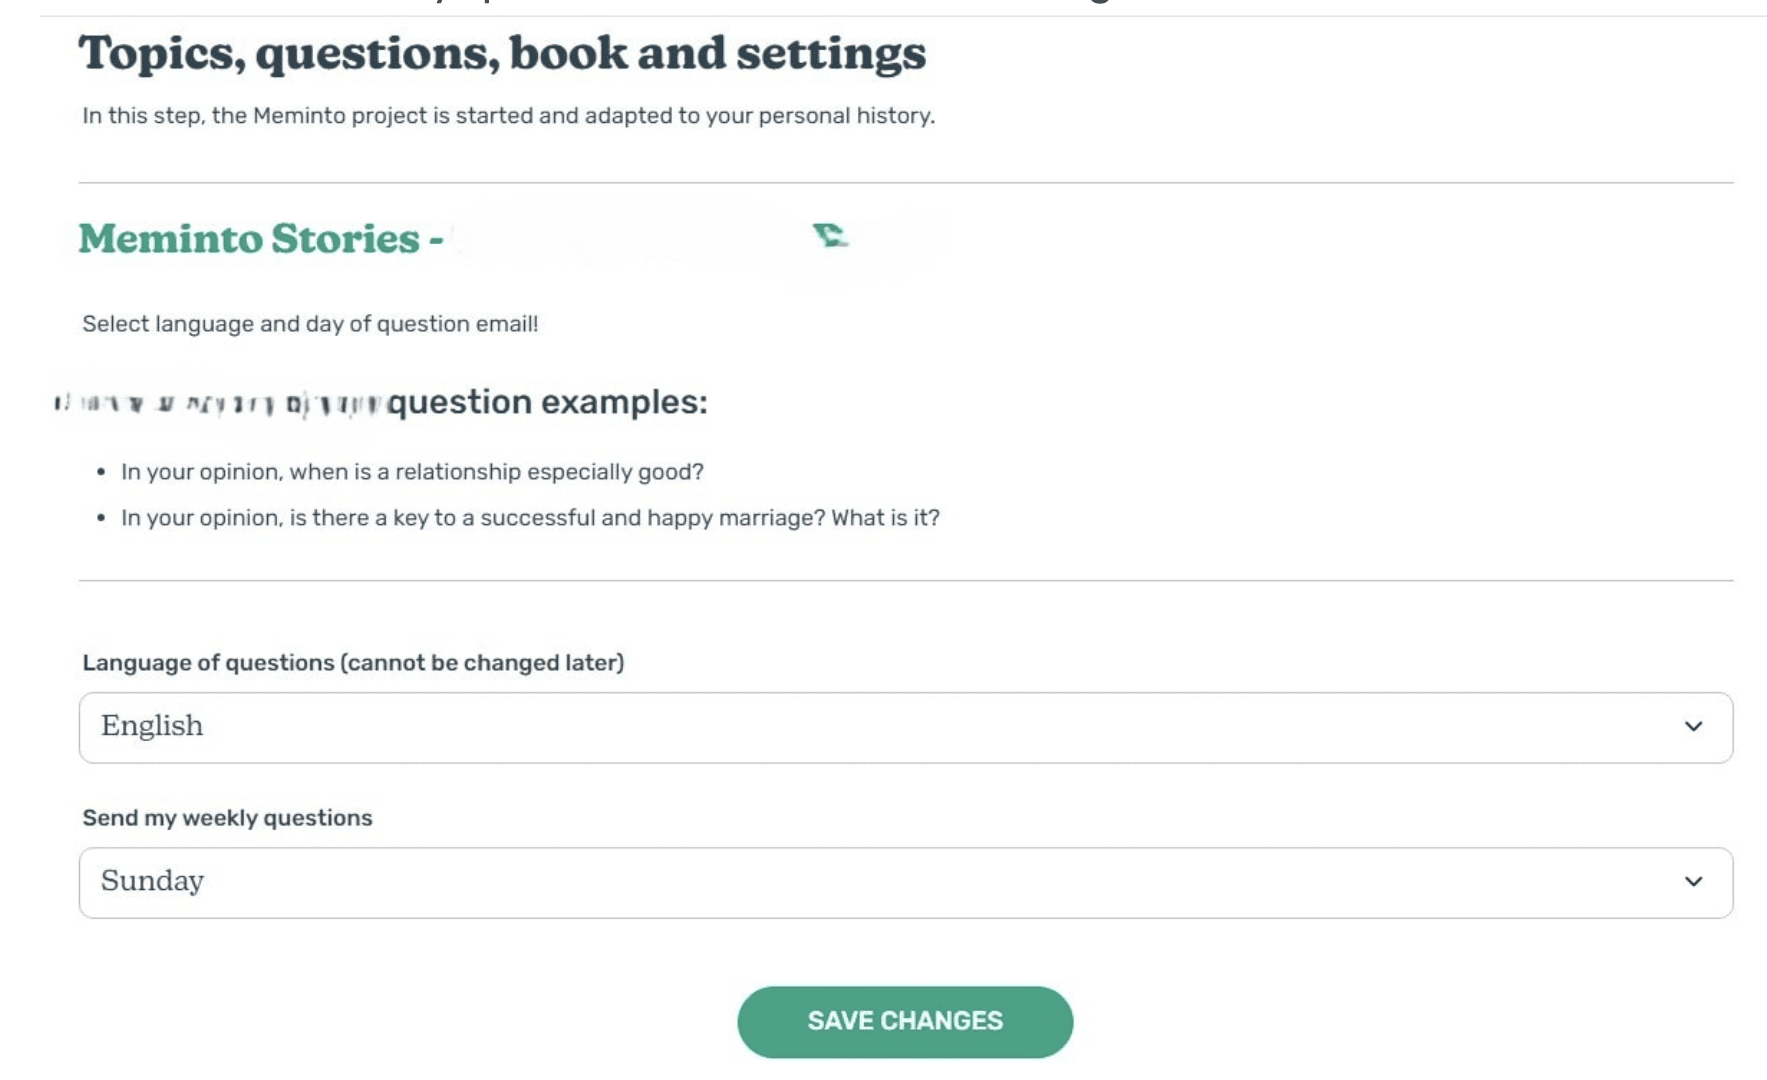Click the Topics, questions, book and settings title

coord(502,54)
